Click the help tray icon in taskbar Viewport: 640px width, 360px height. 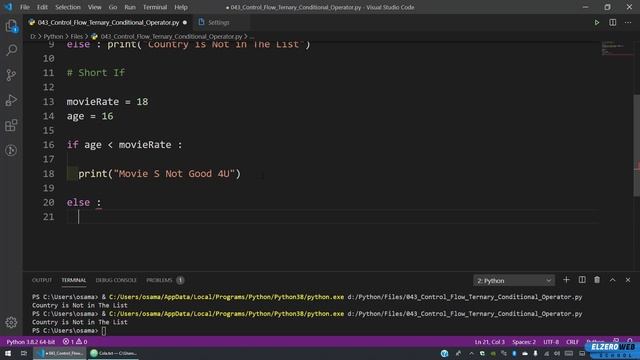pyautogui.click(x=444, y=353)
